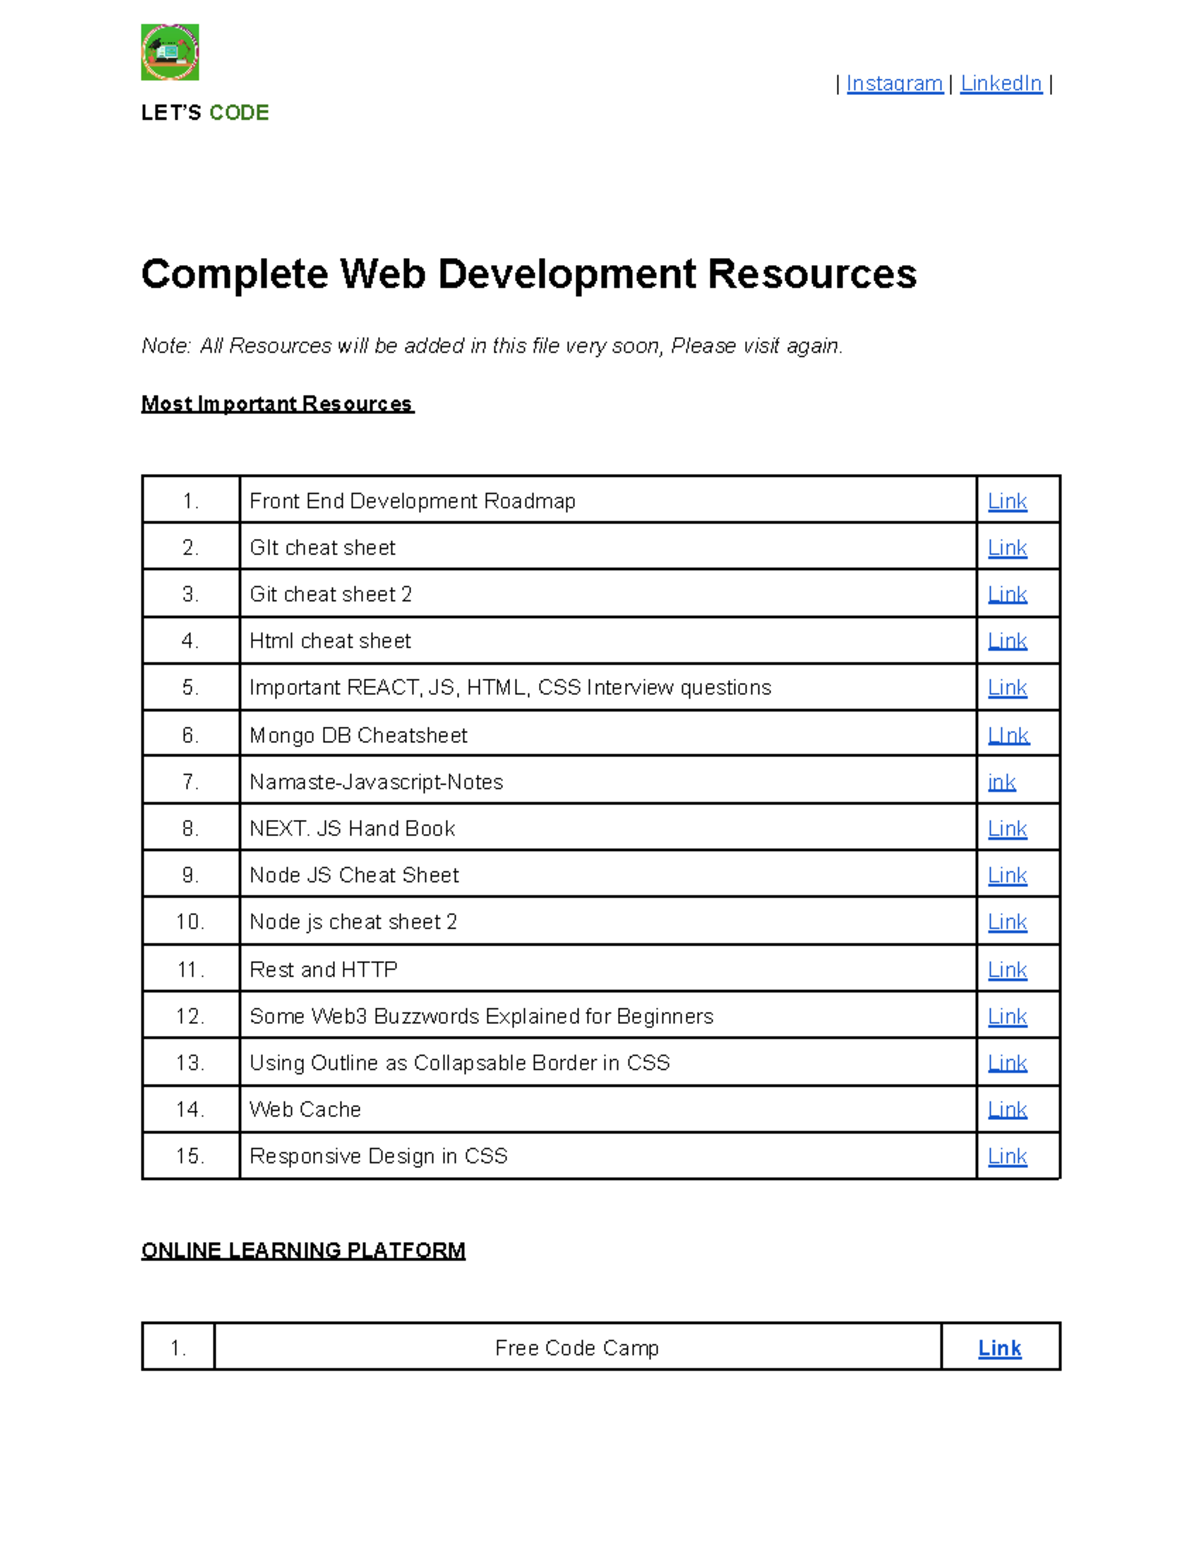This screenshot has width=1200, height=1553.
Task: Open the NEXT. JS Hand Book link
Action: point(1006,828)
